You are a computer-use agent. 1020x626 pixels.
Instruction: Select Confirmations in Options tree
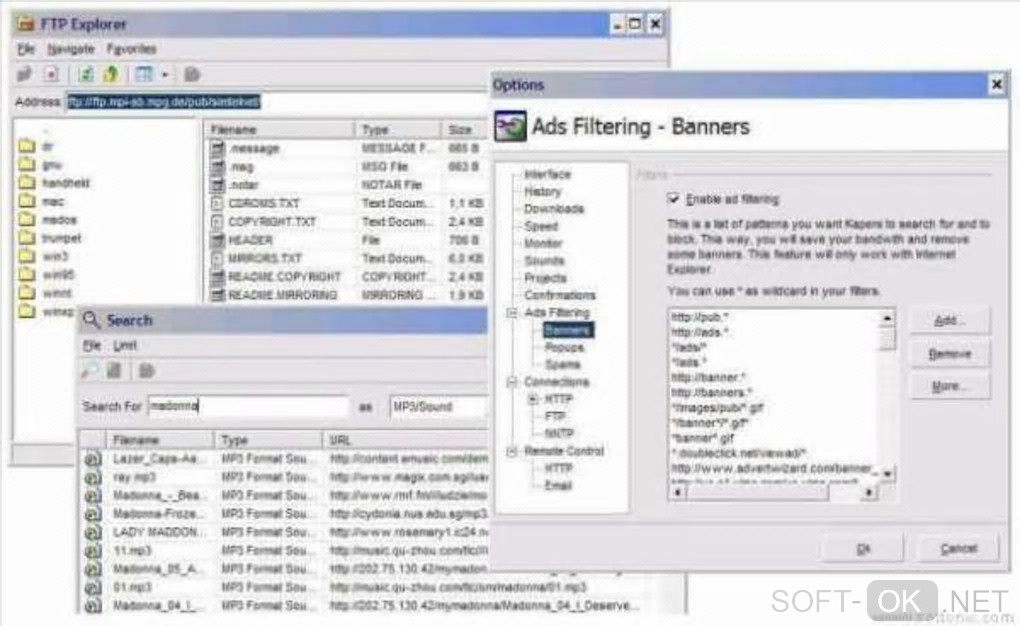click(x=560, y=295)
